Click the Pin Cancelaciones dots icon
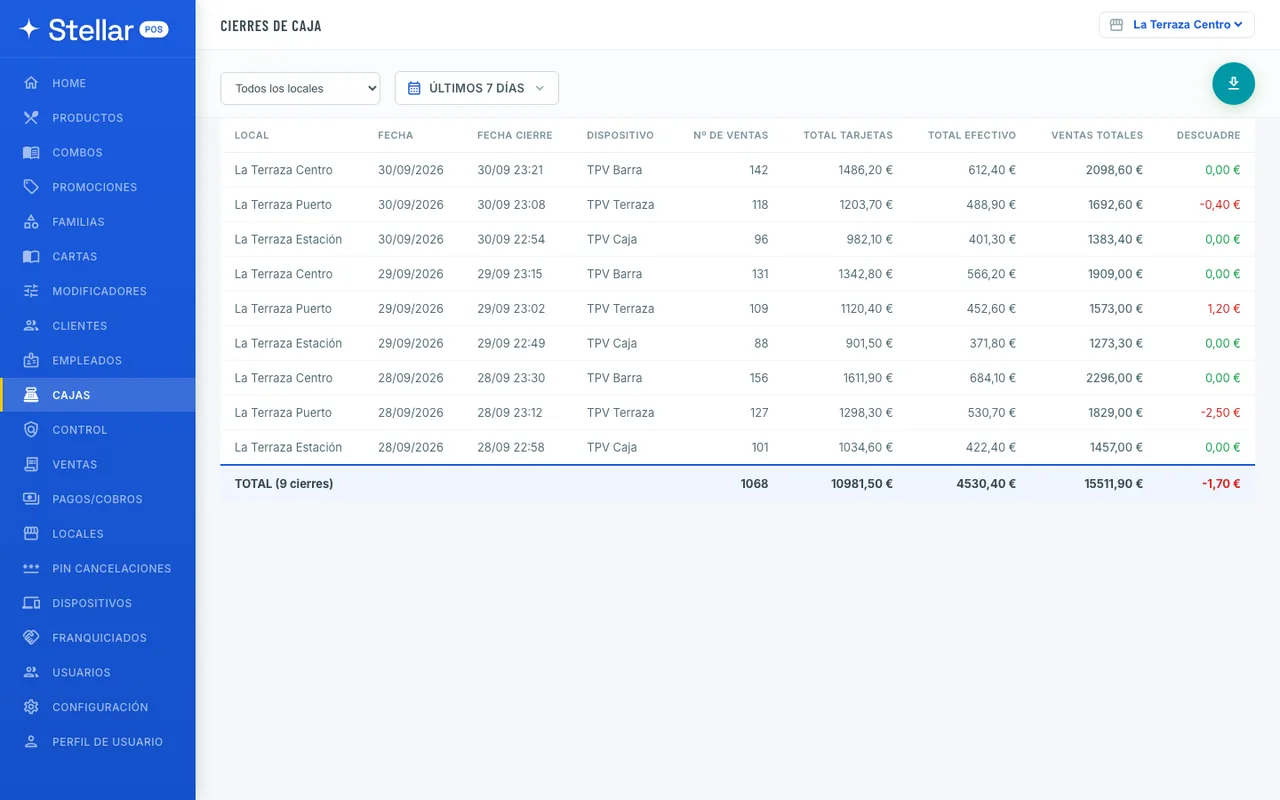1280x800 pixels. (x=31, y=568)
